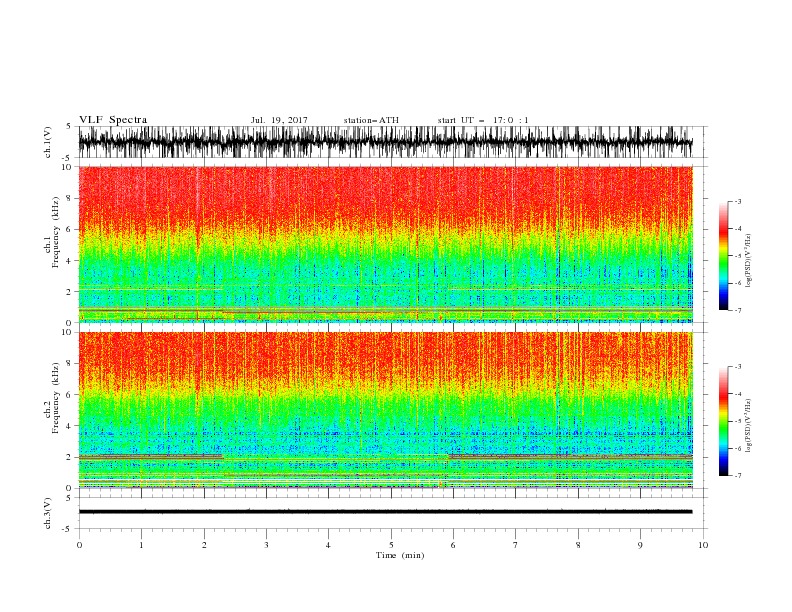The height and width of the screenshot is (612, 792).
Task: Click the "ch.3(V)" axis label
Action: click(x=48, y=513)
